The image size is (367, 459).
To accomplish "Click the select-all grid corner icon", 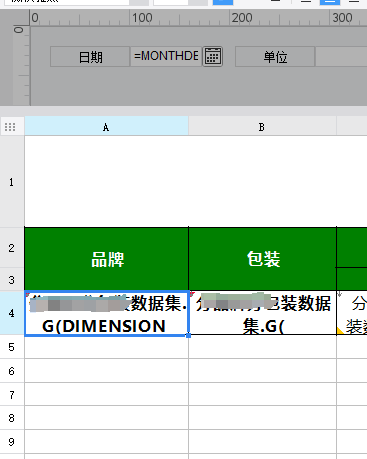I will tap(10, 127).
